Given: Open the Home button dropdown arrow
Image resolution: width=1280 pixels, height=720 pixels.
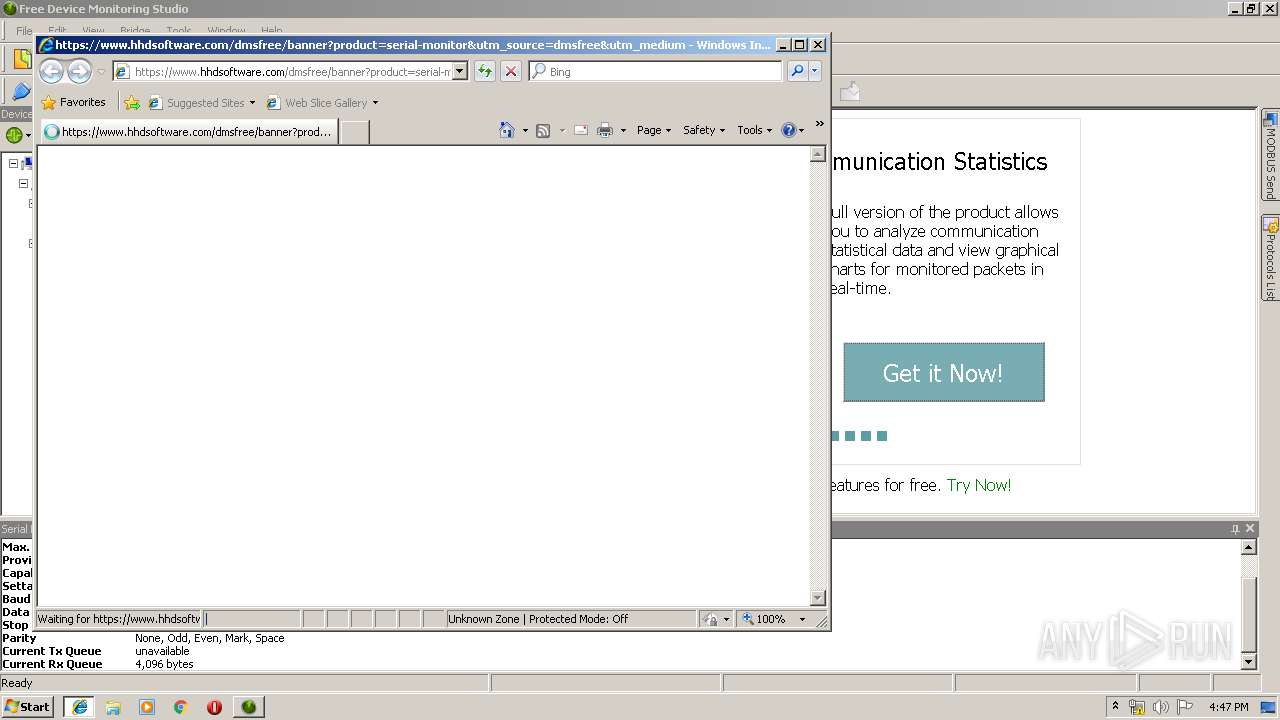Looking at the screenshot, I should [x=525, y=130].
